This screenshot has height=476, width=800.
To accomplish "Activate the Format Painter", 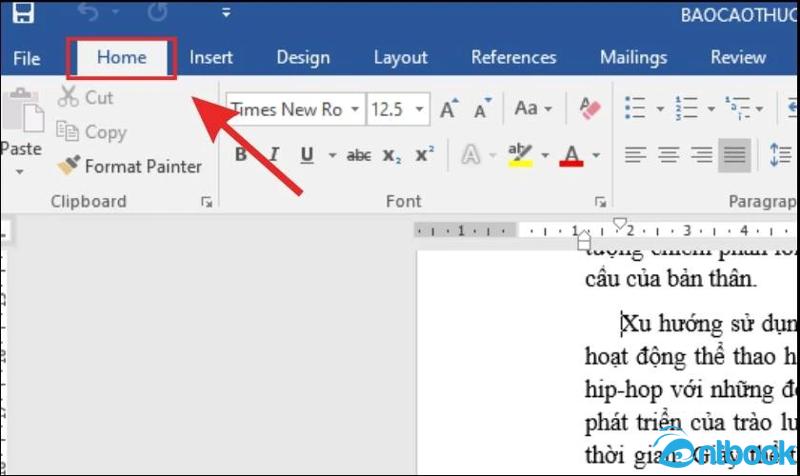I will pos(129,166).
